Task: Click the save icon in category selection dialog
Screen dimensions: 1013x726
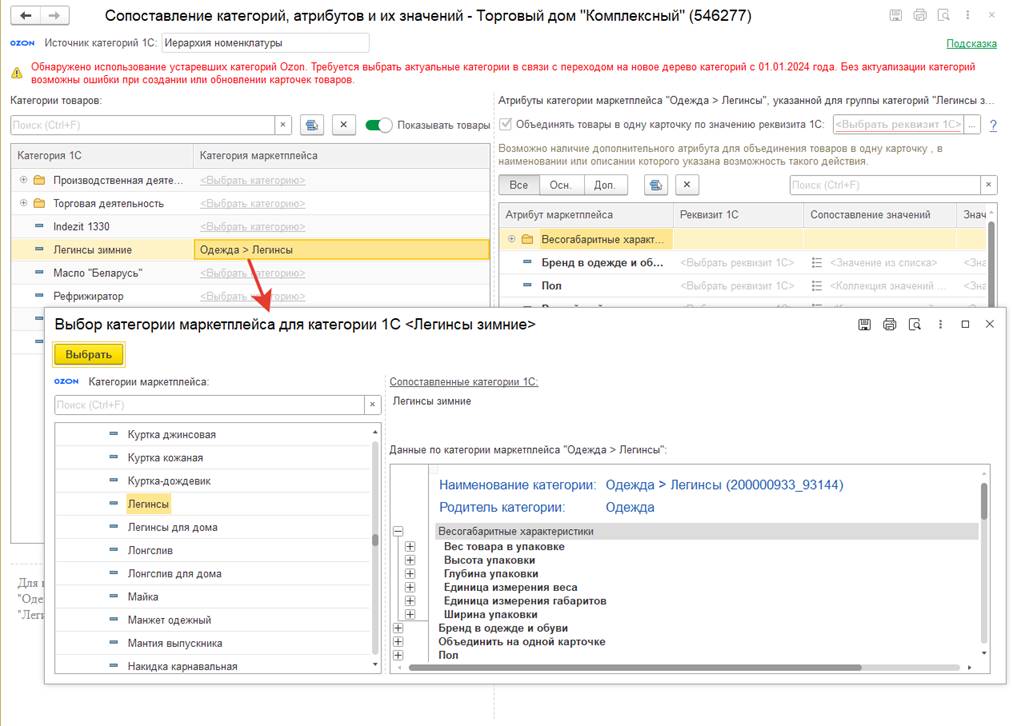Action: tap(864, 324)
